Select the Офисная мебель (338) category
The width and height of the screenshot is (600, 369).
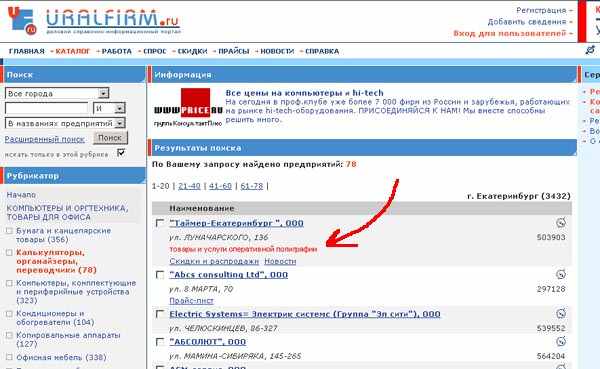[x=61, y=358]
